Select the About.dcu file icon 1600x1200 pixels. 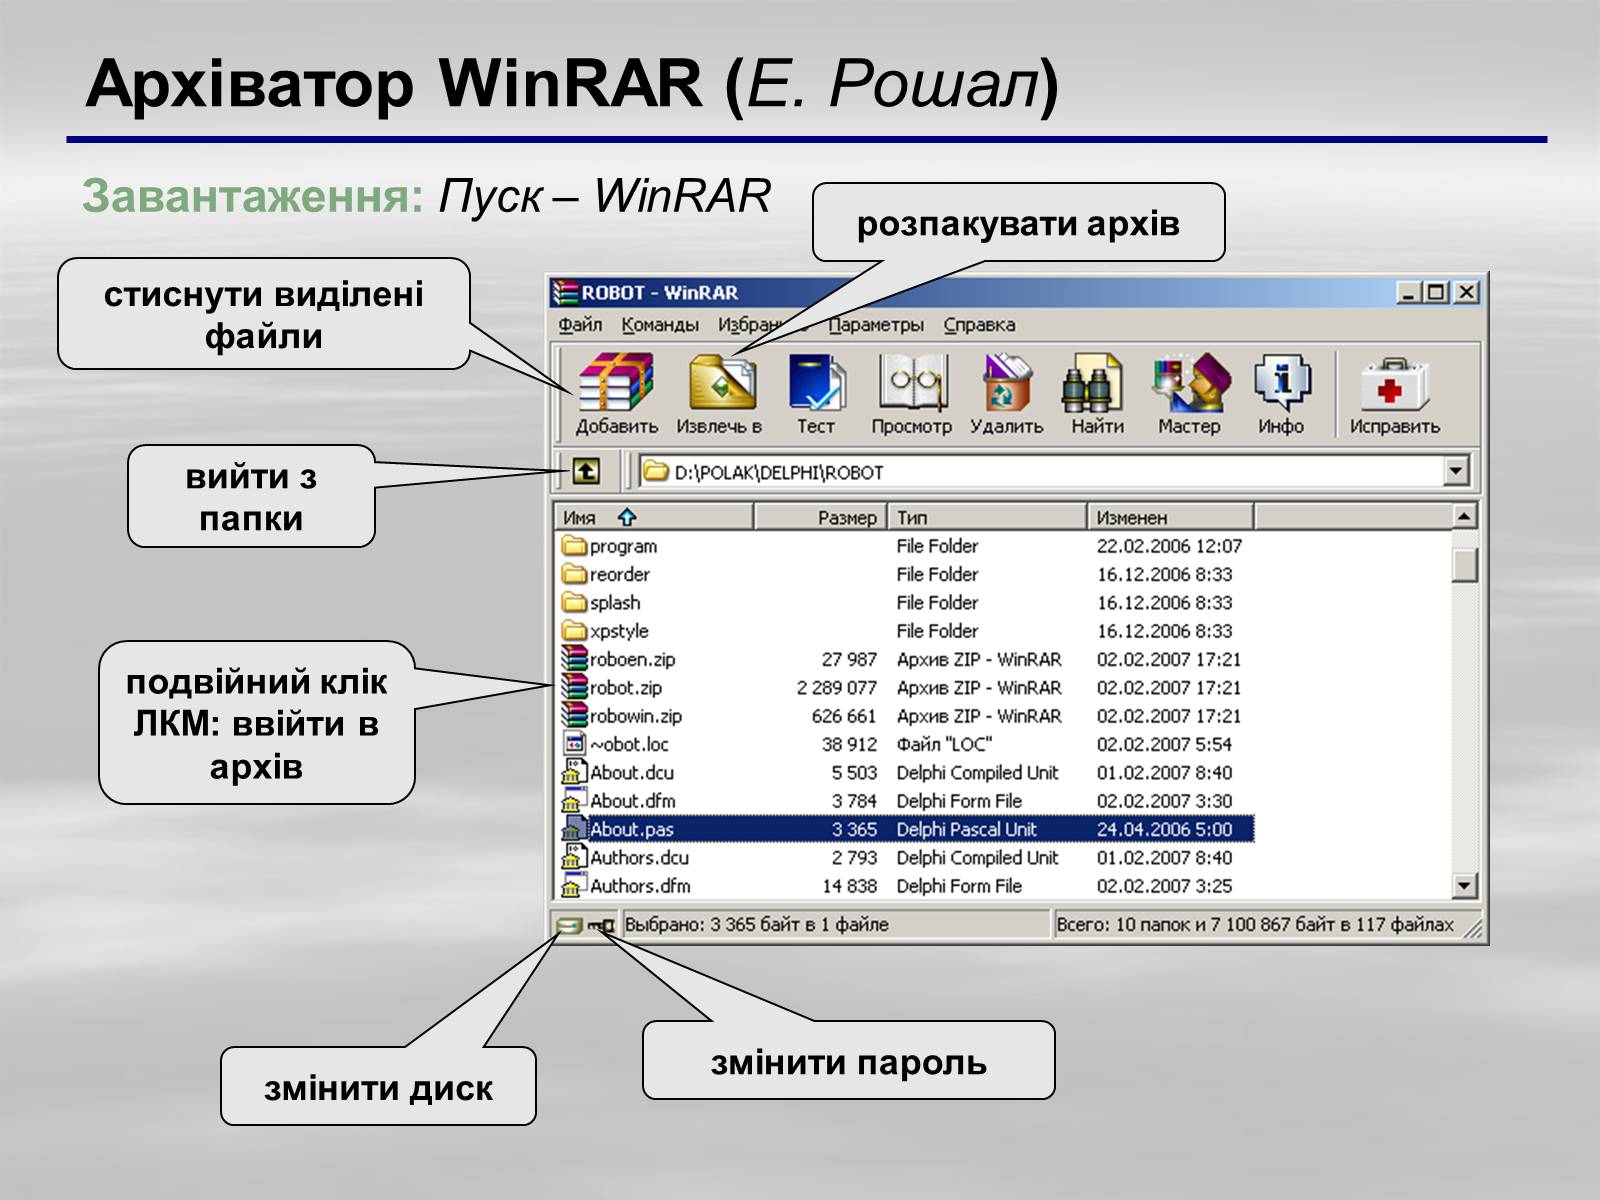[x=573, y=772]
